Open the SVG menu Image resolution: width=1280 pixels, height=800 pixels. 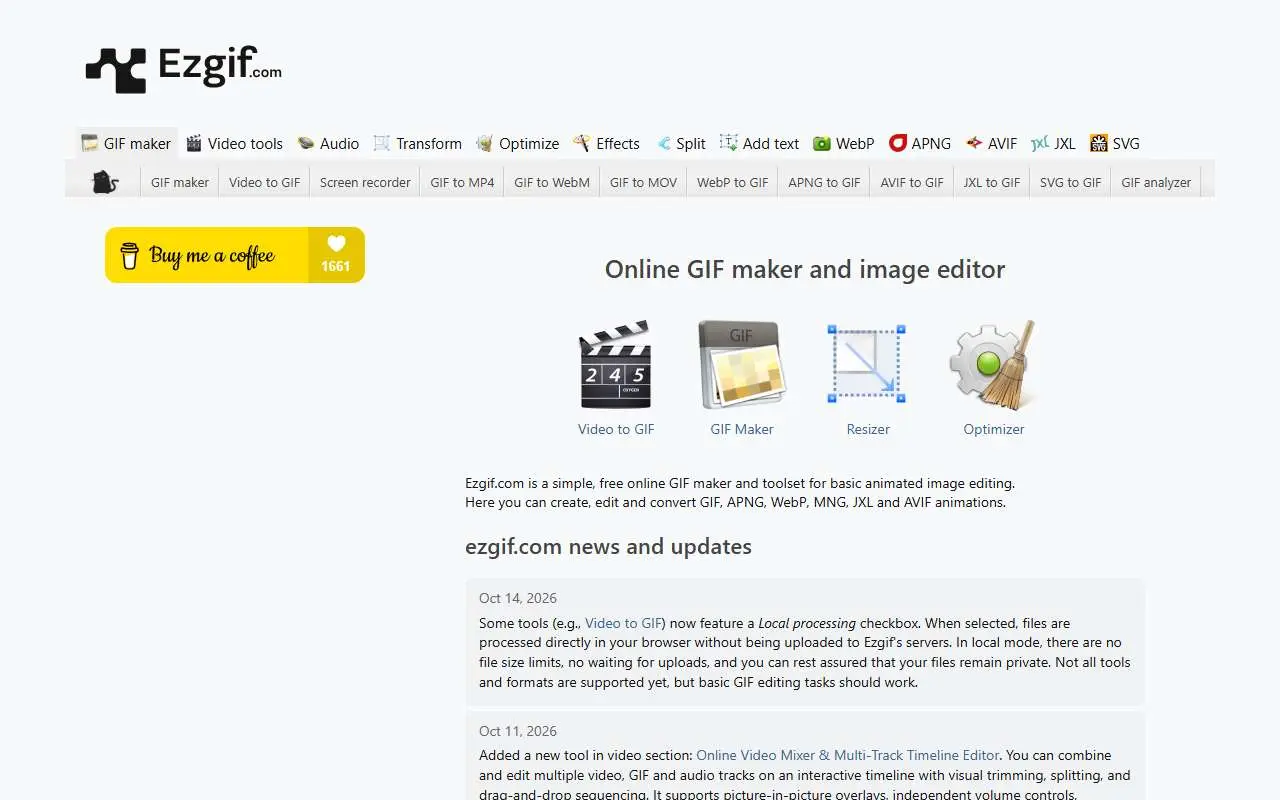[1114, 143]
